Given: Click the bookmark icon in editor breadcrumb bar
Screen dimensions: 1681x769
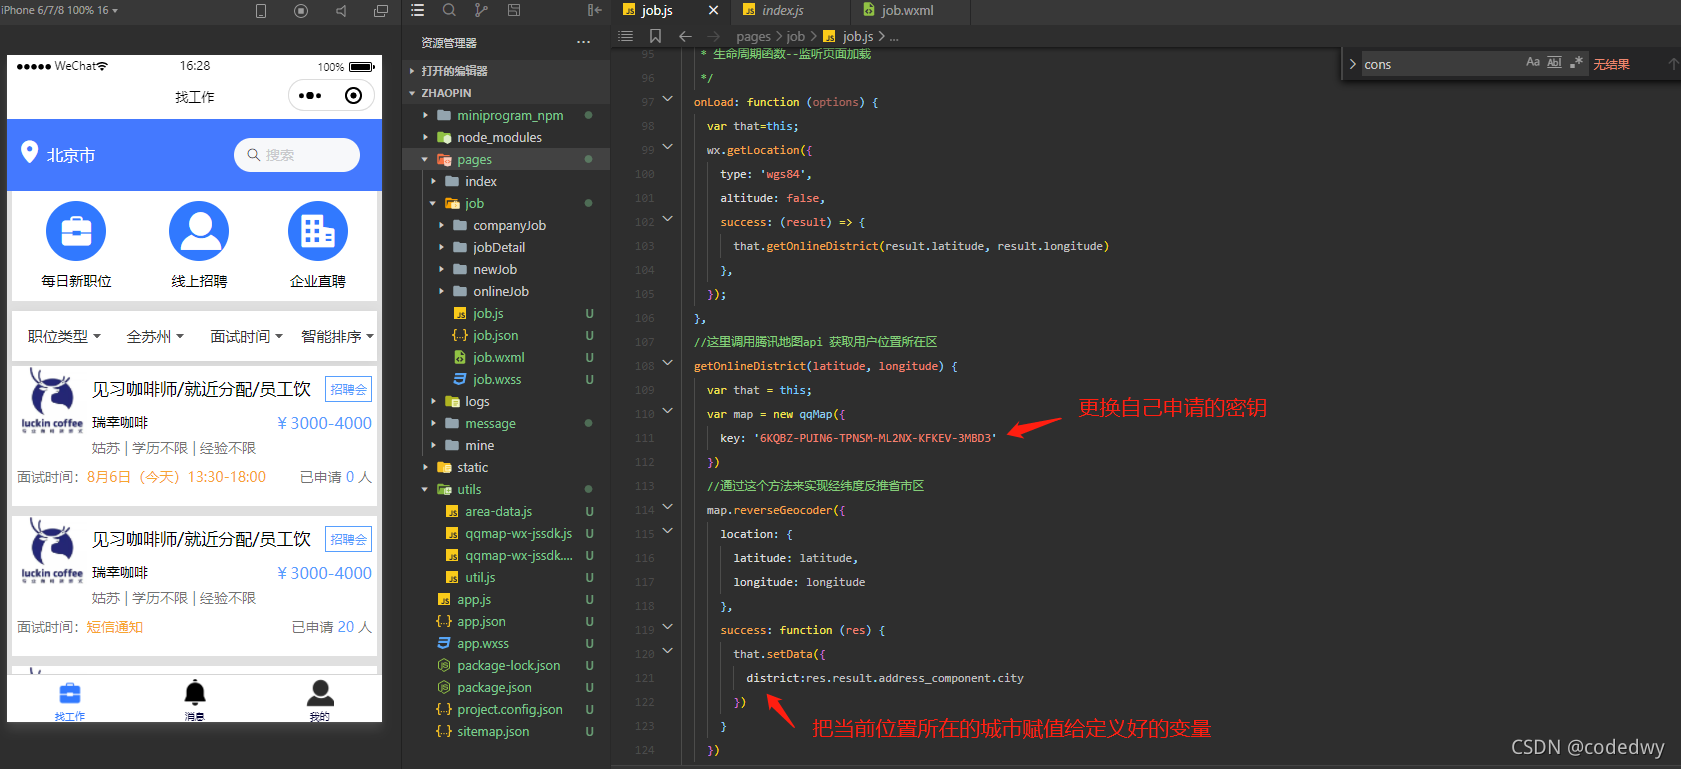Looking at the screenshot, I should (x=656, y=36).
